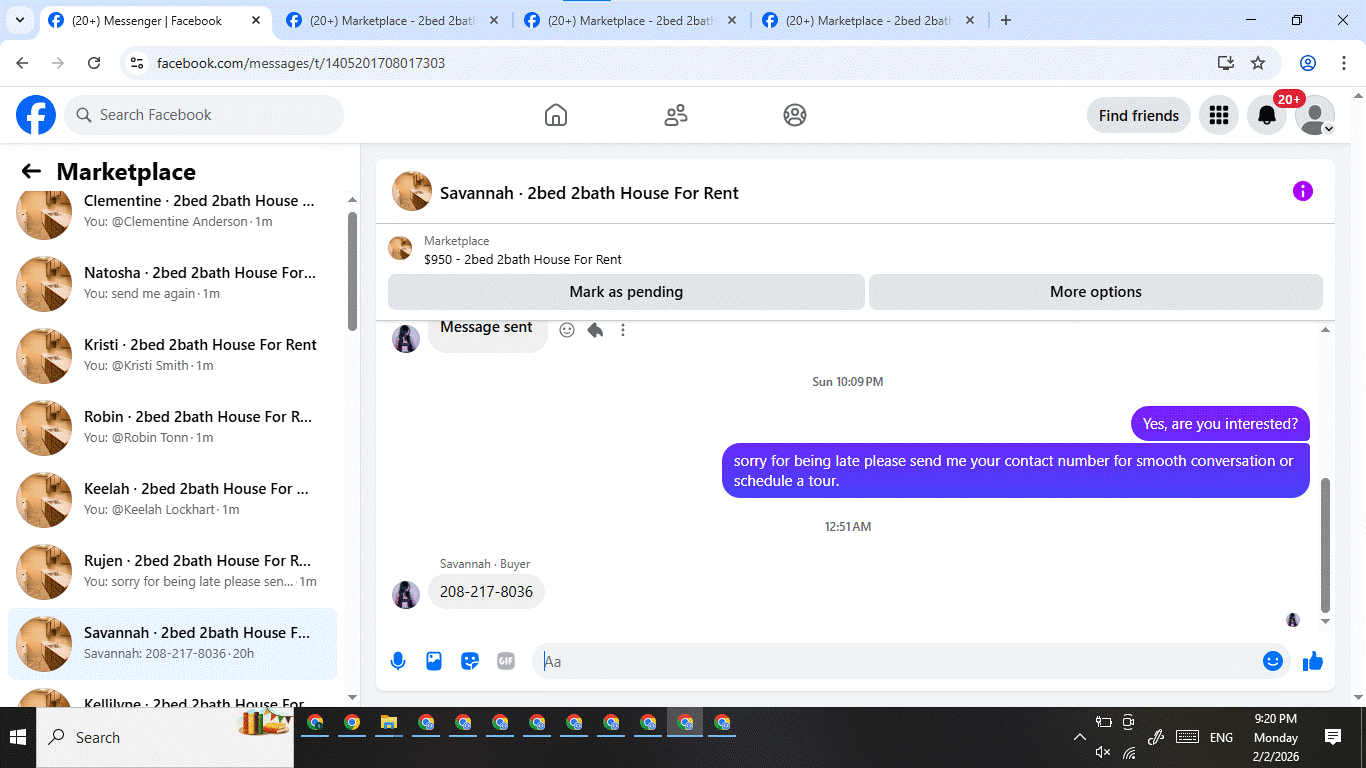Show hidden system tray icons

1080,738
